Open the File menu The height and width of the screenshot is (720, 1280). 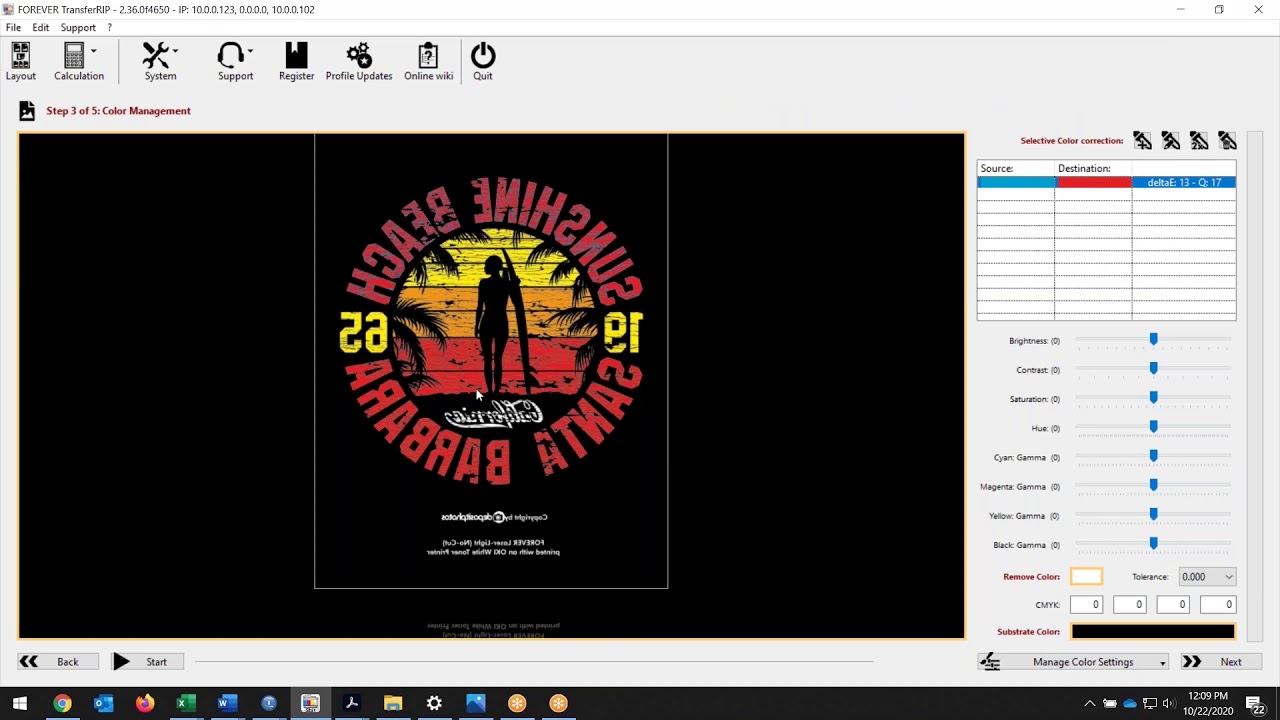13,28
